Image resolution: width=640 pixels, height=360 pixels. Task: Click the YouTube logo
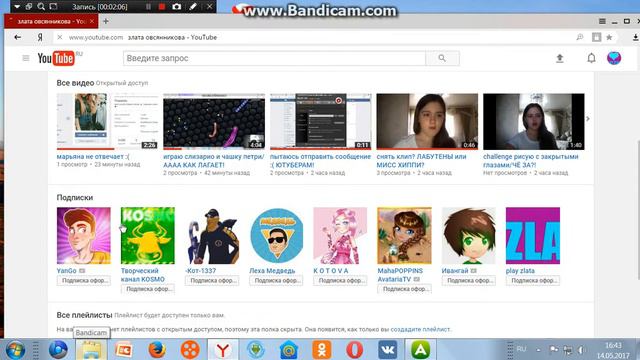coord(56,58)
